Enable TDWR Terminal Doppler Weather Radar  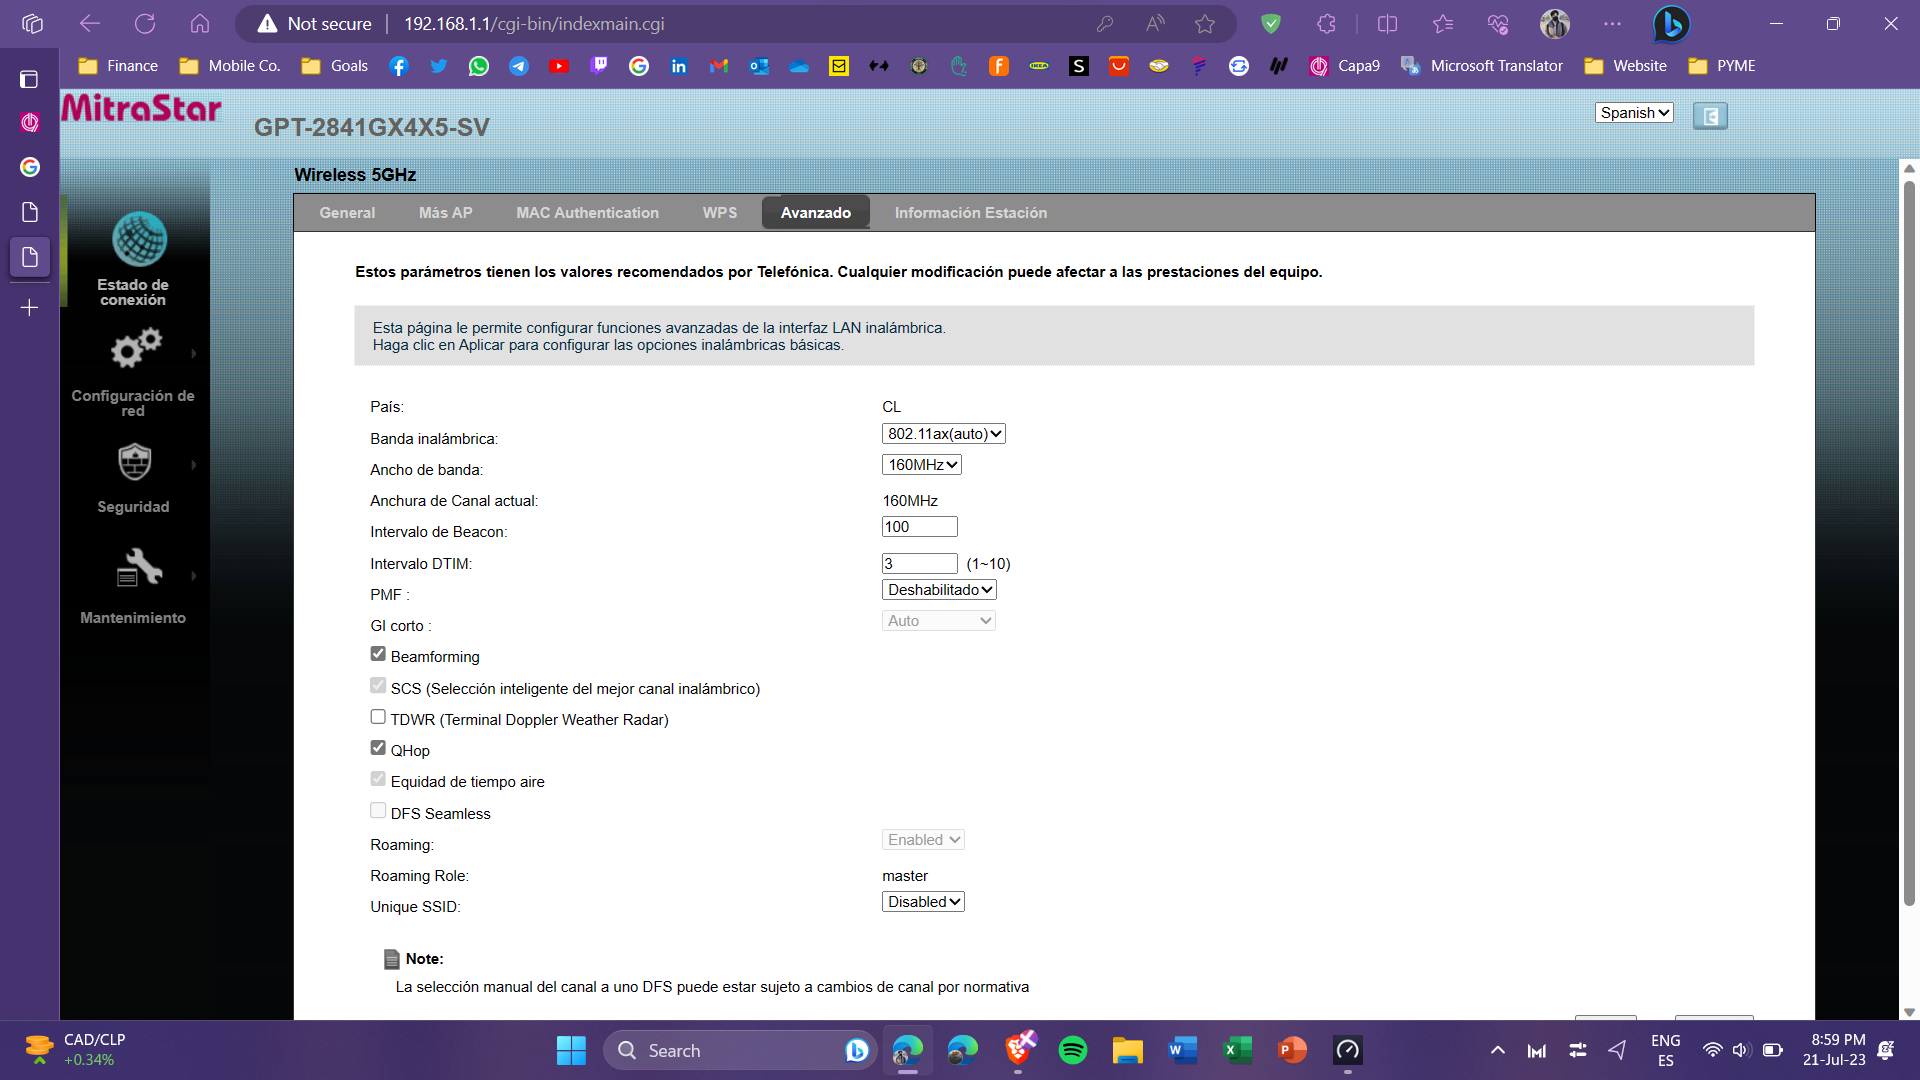378,717
